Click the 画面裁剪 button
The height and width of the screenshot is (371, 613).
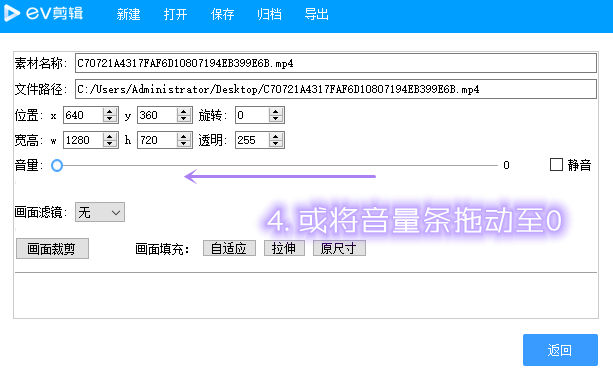coord(52,249)
